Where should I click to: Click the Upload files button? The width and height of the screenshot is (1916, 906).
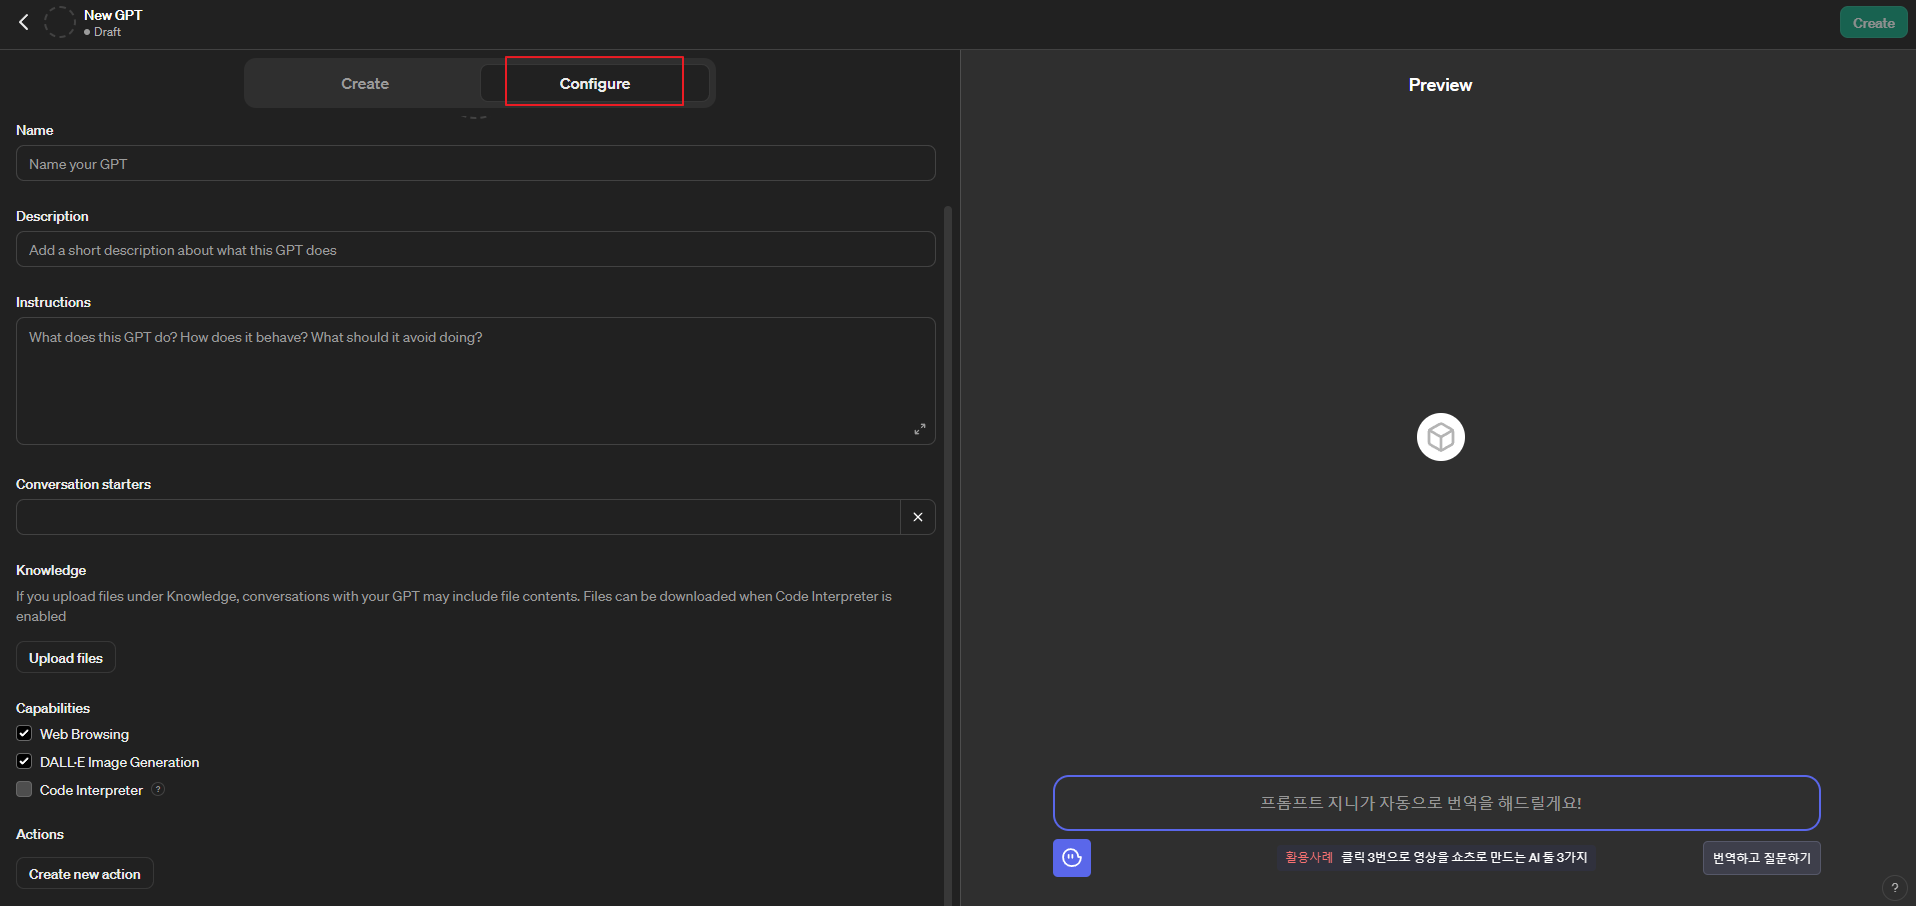point(66,658)
